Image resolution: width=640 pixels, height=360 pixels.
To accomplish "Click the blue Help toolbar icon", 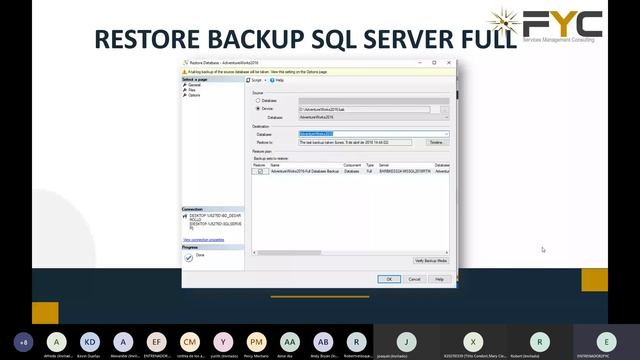I will click(x=272, y=80).
